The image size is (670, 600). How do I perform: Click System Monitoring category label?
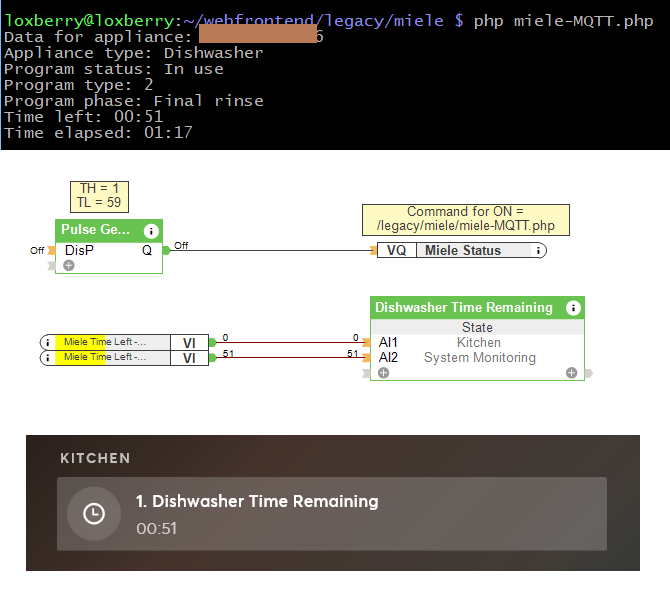[479, 357]
